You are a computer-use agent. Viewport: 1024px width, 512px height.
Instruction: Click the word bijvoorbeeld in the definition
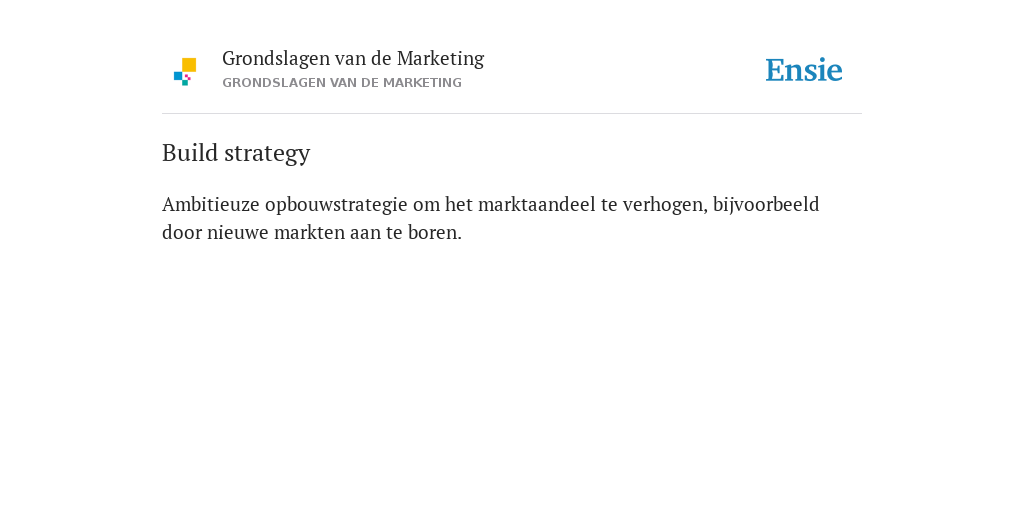click(765, 205)
